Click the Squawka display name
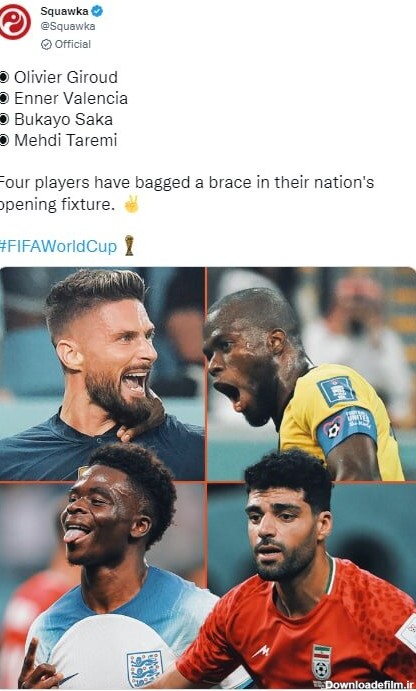Viewport: 416px width, 691px height. [x=64, y=11]
